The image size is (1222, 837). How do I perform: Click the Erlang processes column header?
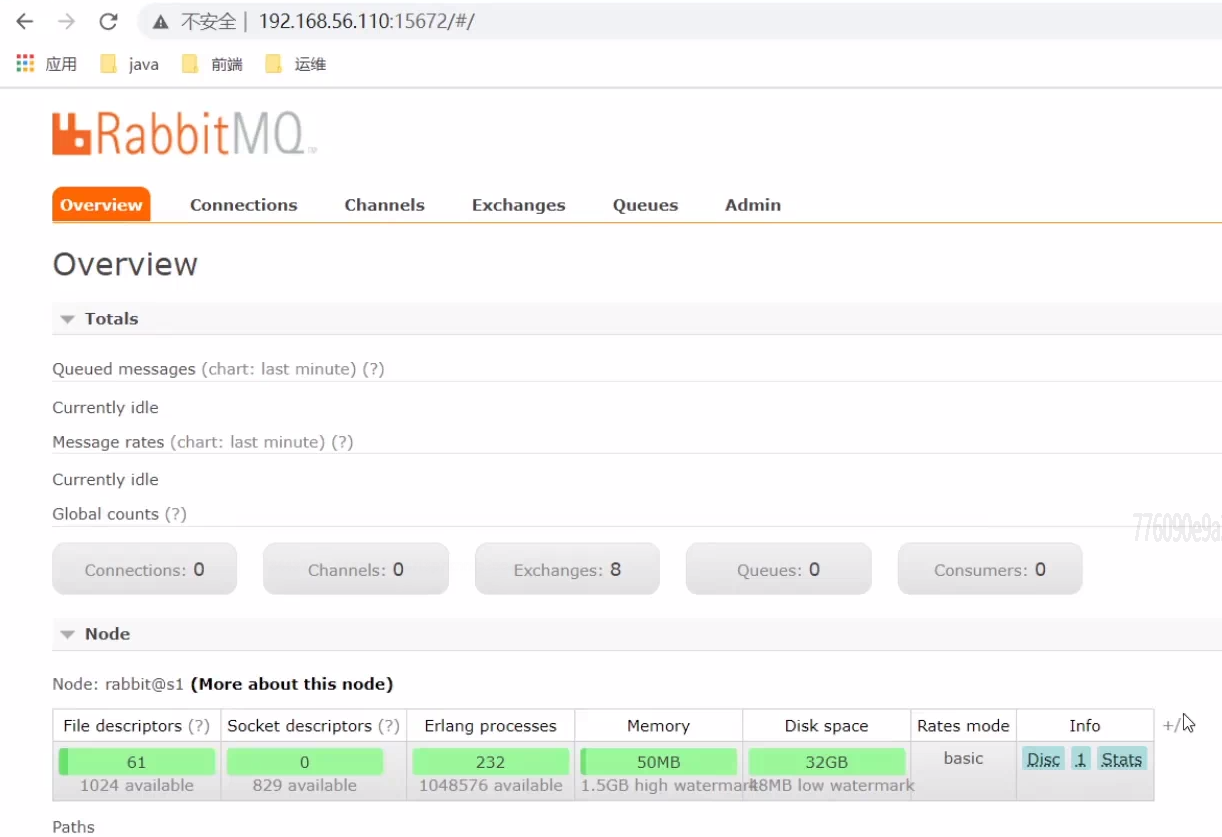click(490, 726)
